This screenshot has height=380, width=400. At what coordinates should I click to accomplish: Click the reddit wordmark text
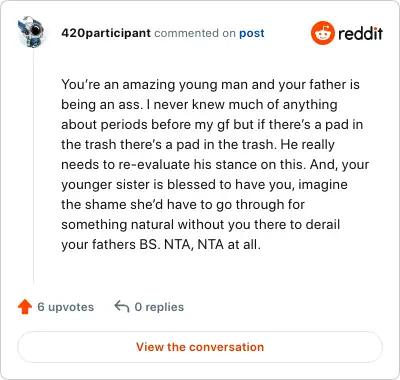(x=360, y=33)
